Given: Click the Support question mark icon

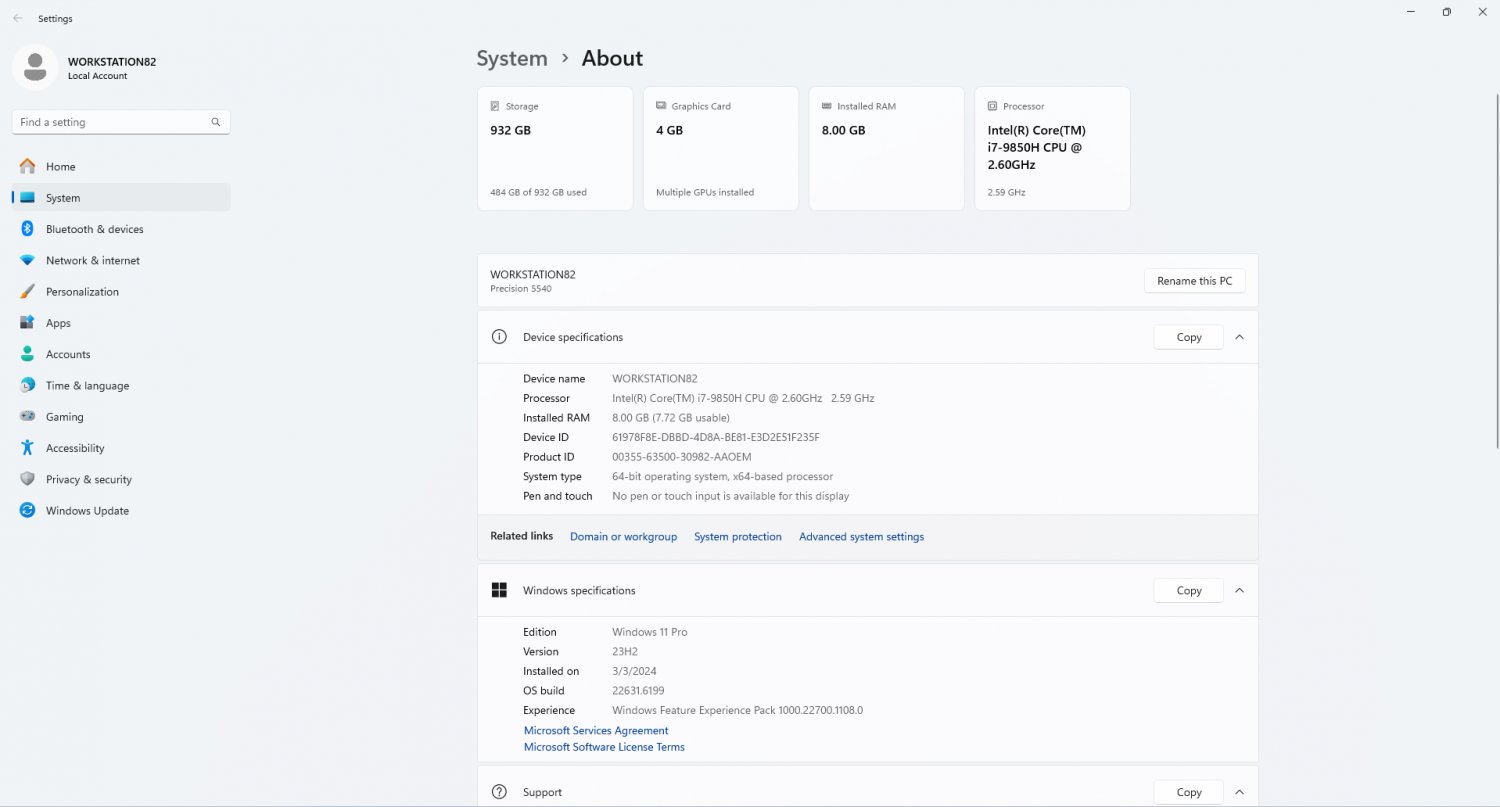Looking at the screenshot, I should coord(499,792).
